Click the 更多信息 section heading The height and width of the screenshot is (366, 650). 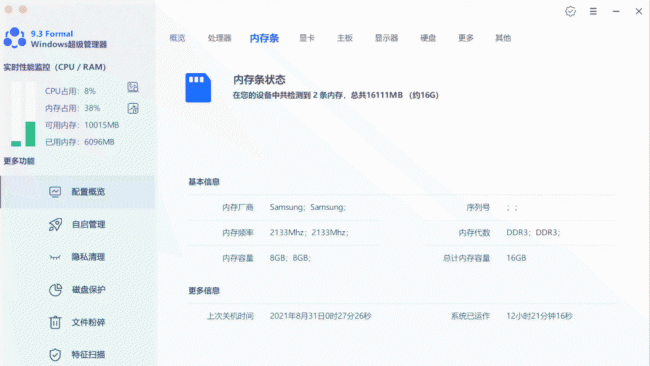[x=204, y=291]
